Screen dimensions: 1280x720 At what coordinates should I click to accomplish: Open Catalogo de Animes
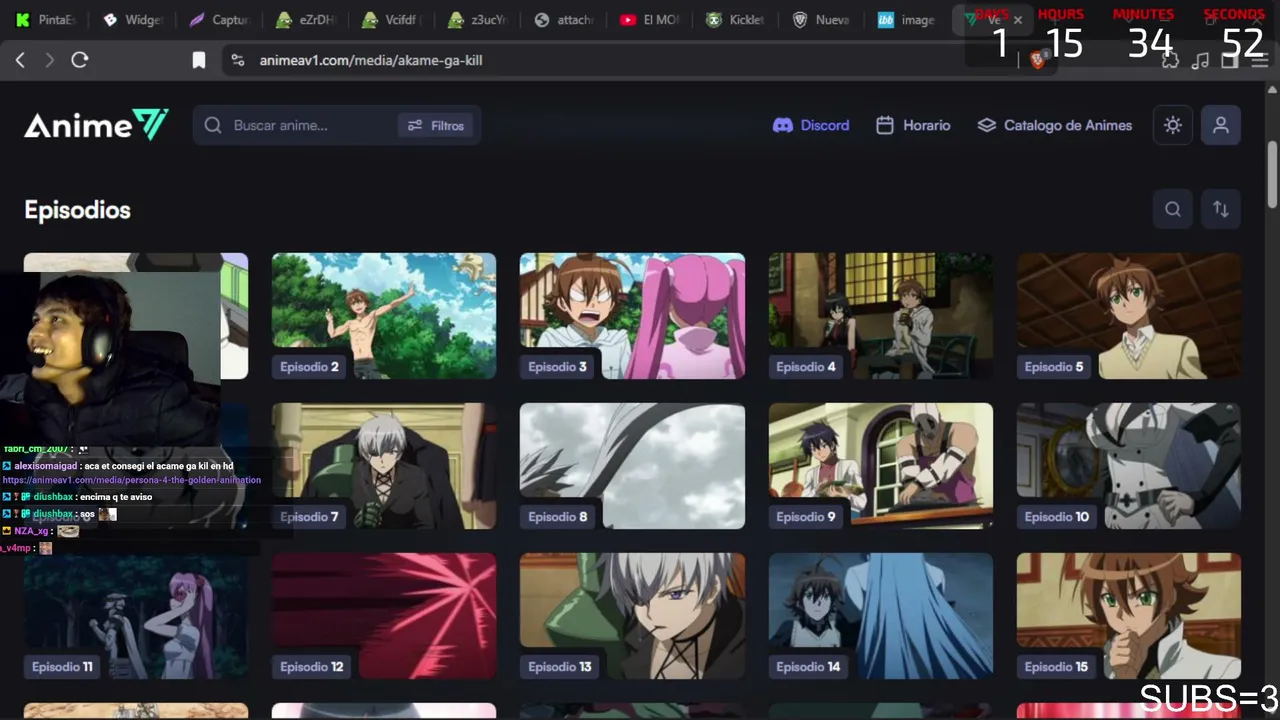coord(1054,125)
